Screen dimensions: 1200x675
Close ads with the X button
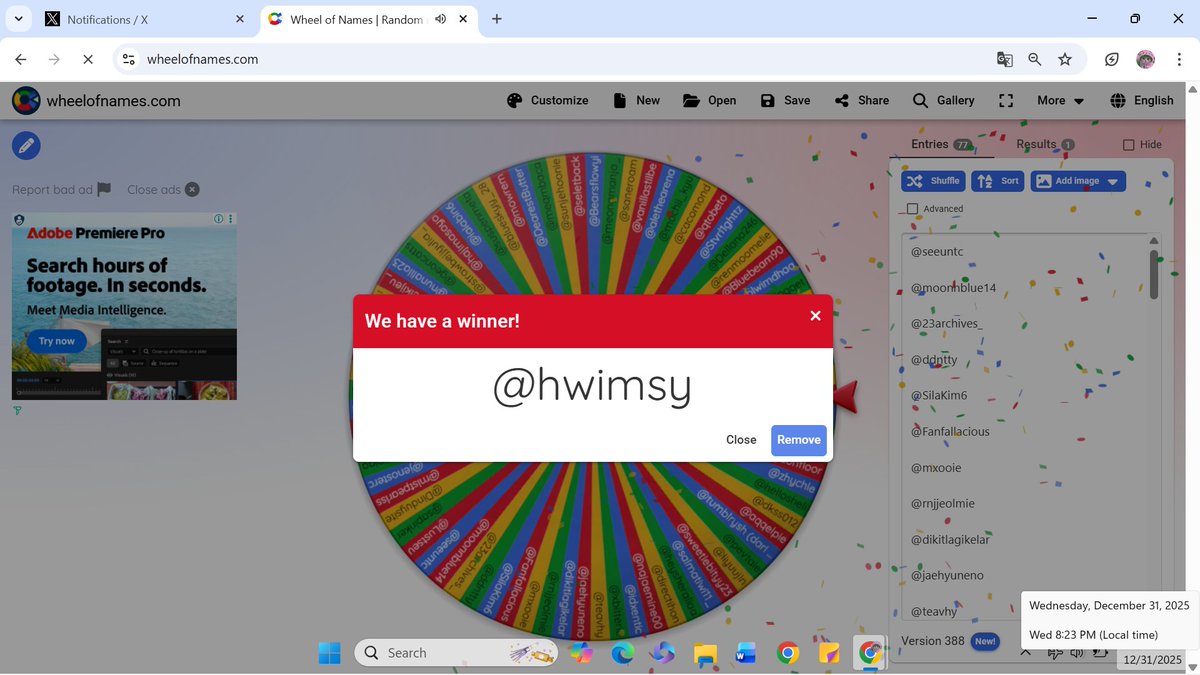pyautogui.click(x=163, y=189)
